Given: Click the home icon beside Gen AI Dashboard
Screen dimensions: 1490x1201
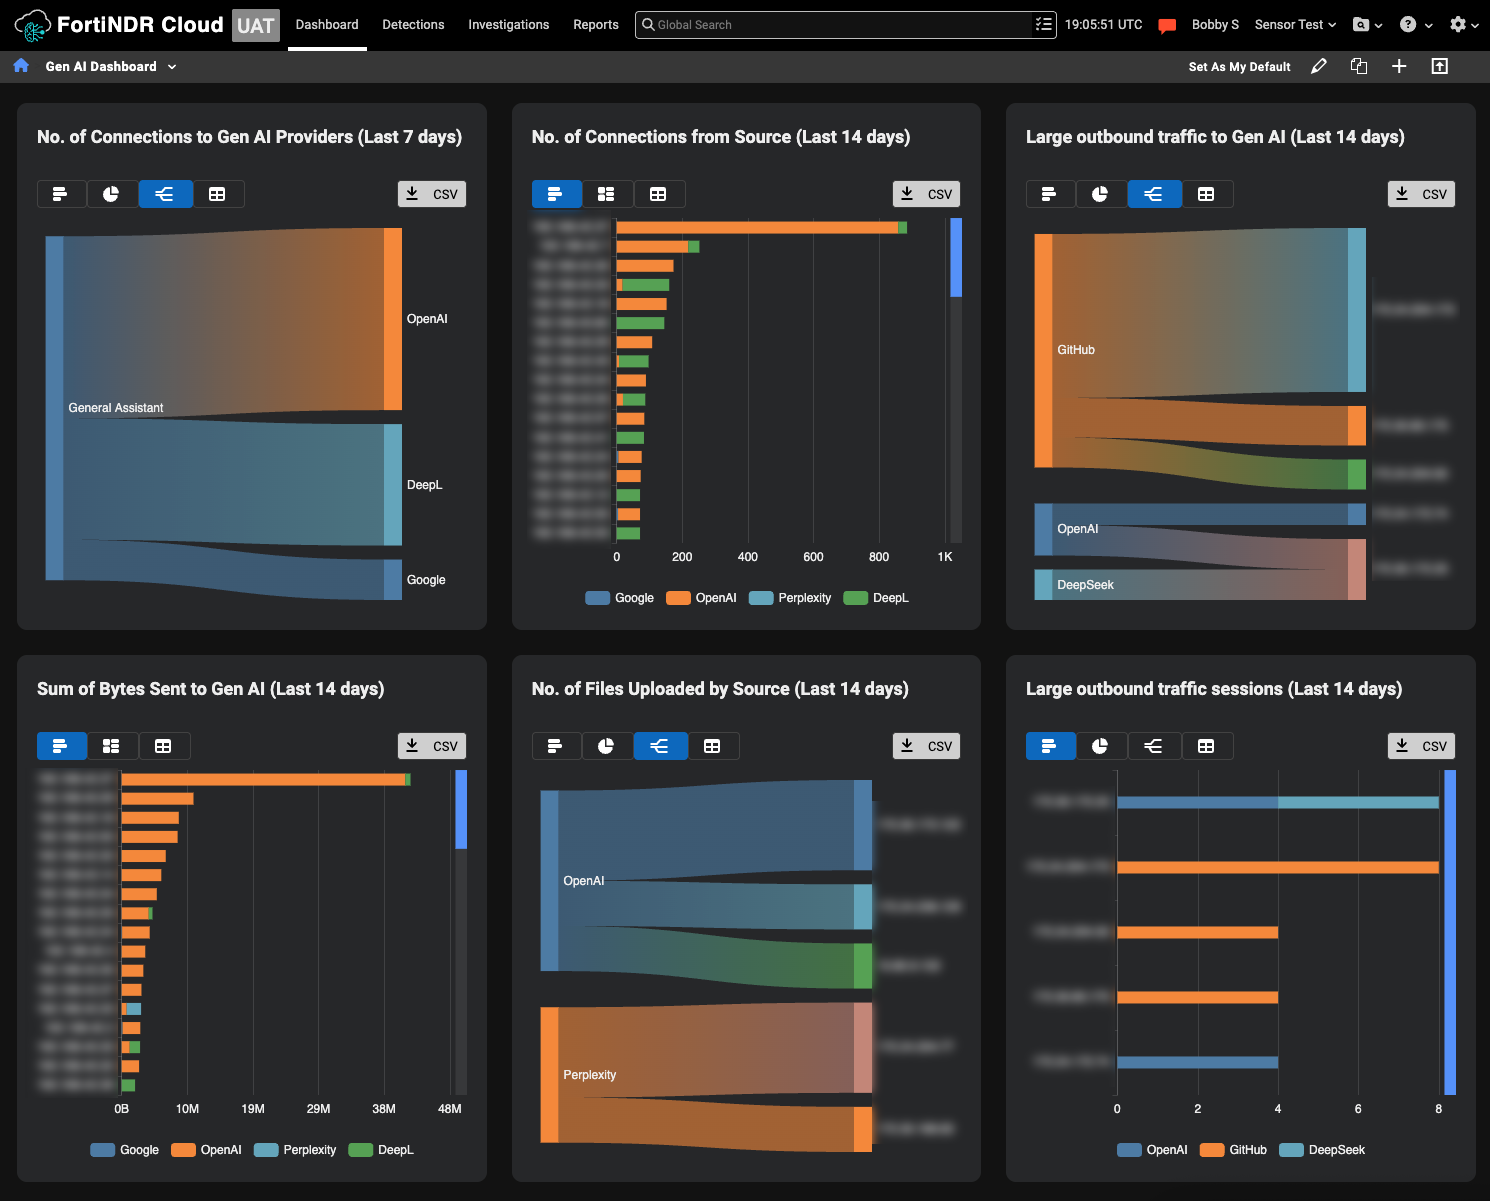Looking at the screenshot, I should (x=21, y=66).
